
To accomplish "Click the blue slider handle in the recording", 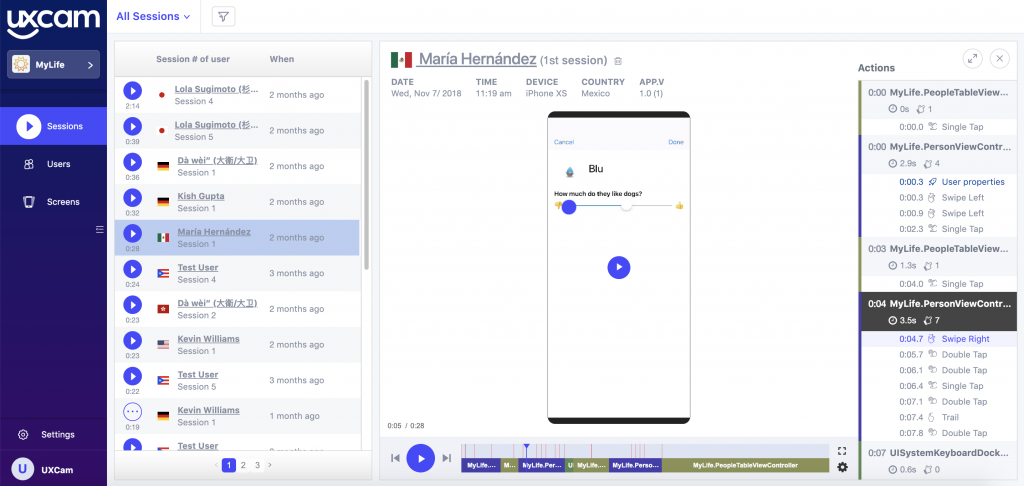I will [569, 207].
